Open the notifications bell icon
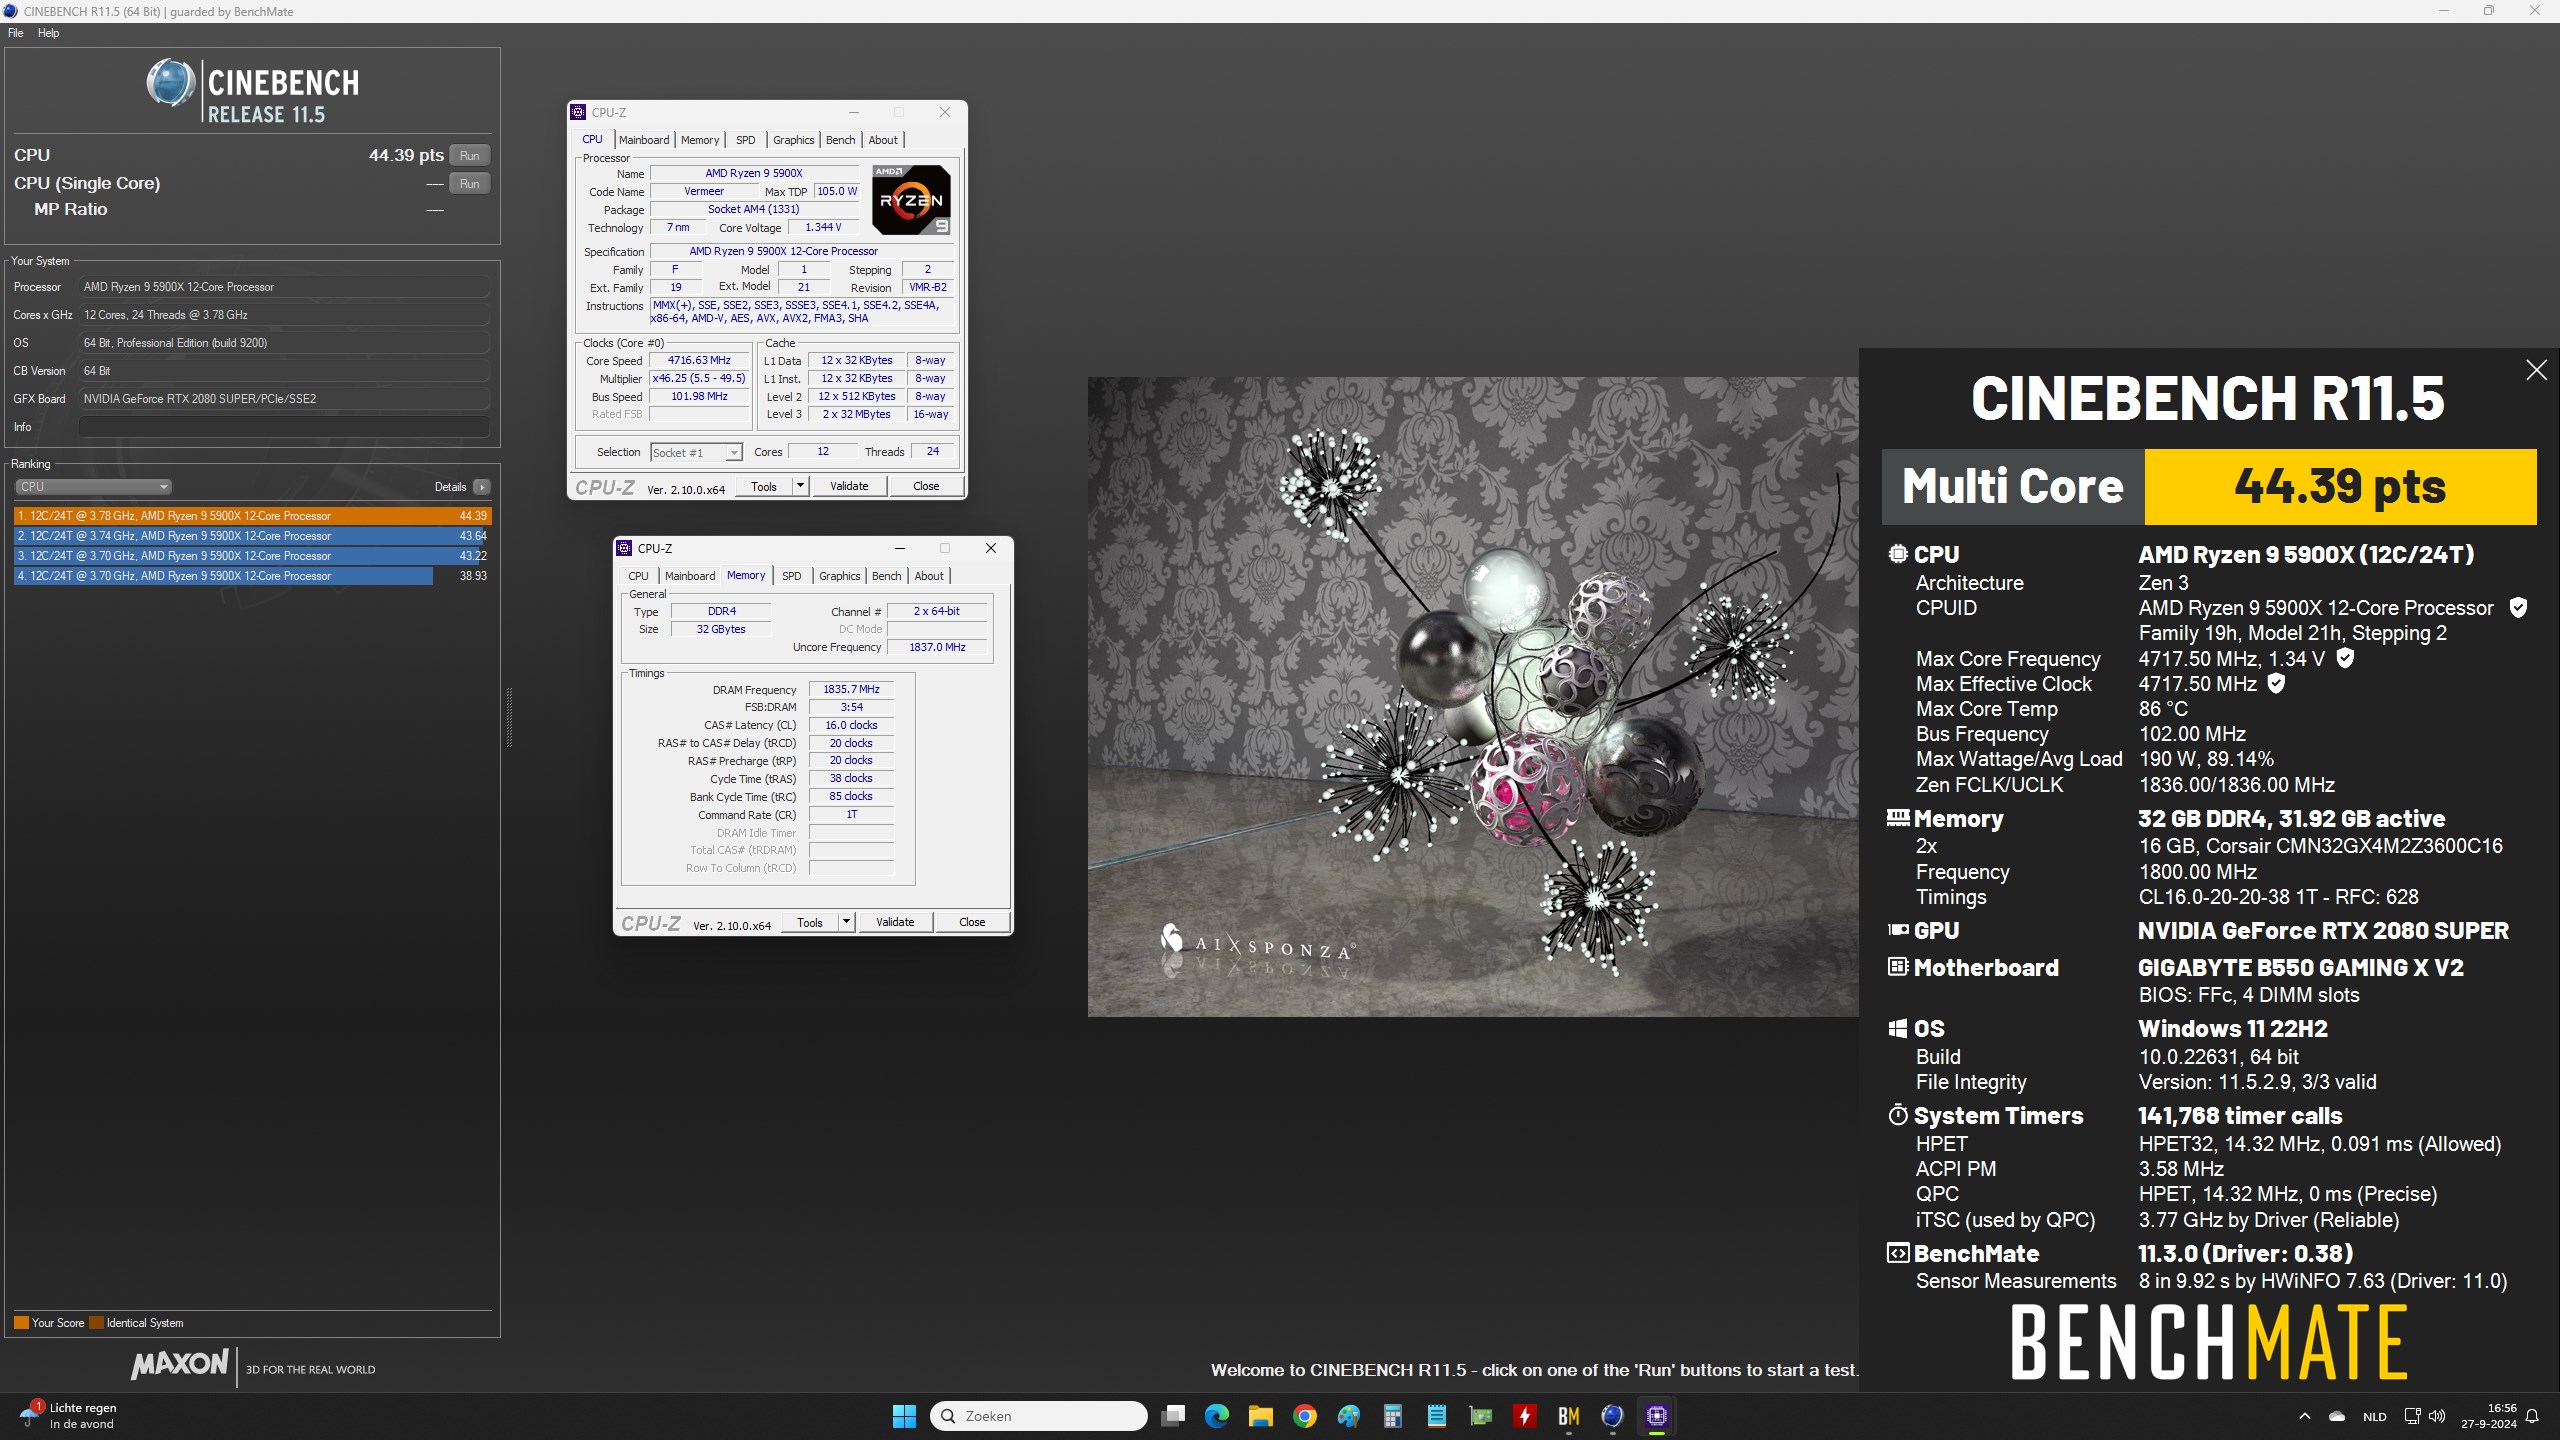Viewport: 2560px width, 1440px height. click(2533, 1416)
